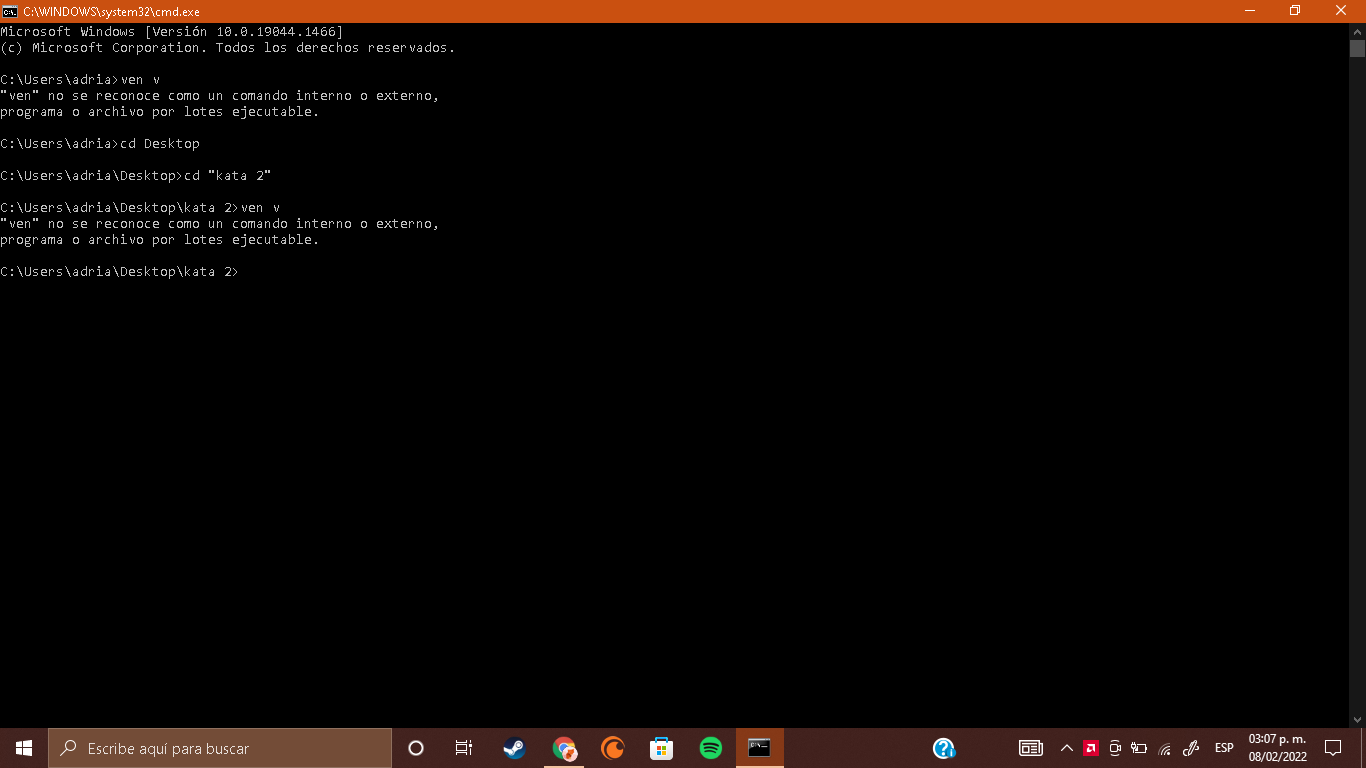Switch the ESP input language indicator

[x=1224, y=748]
